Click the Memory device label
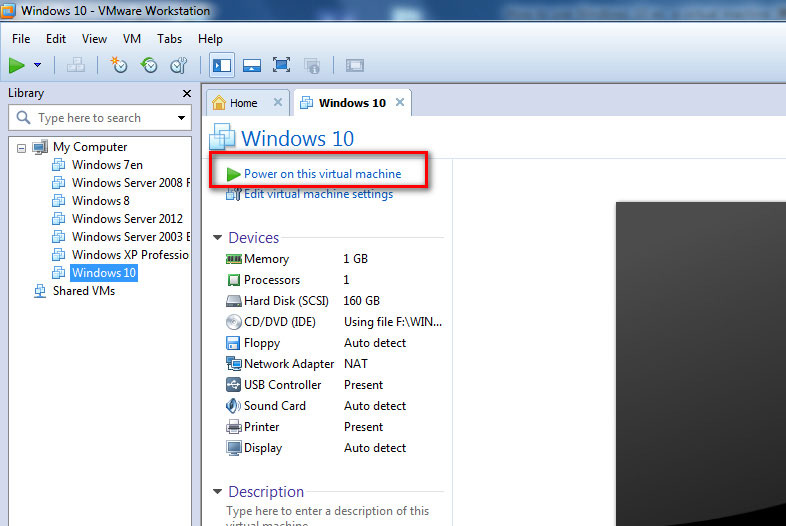Screen dimensions: 786x526 (266, 259)
